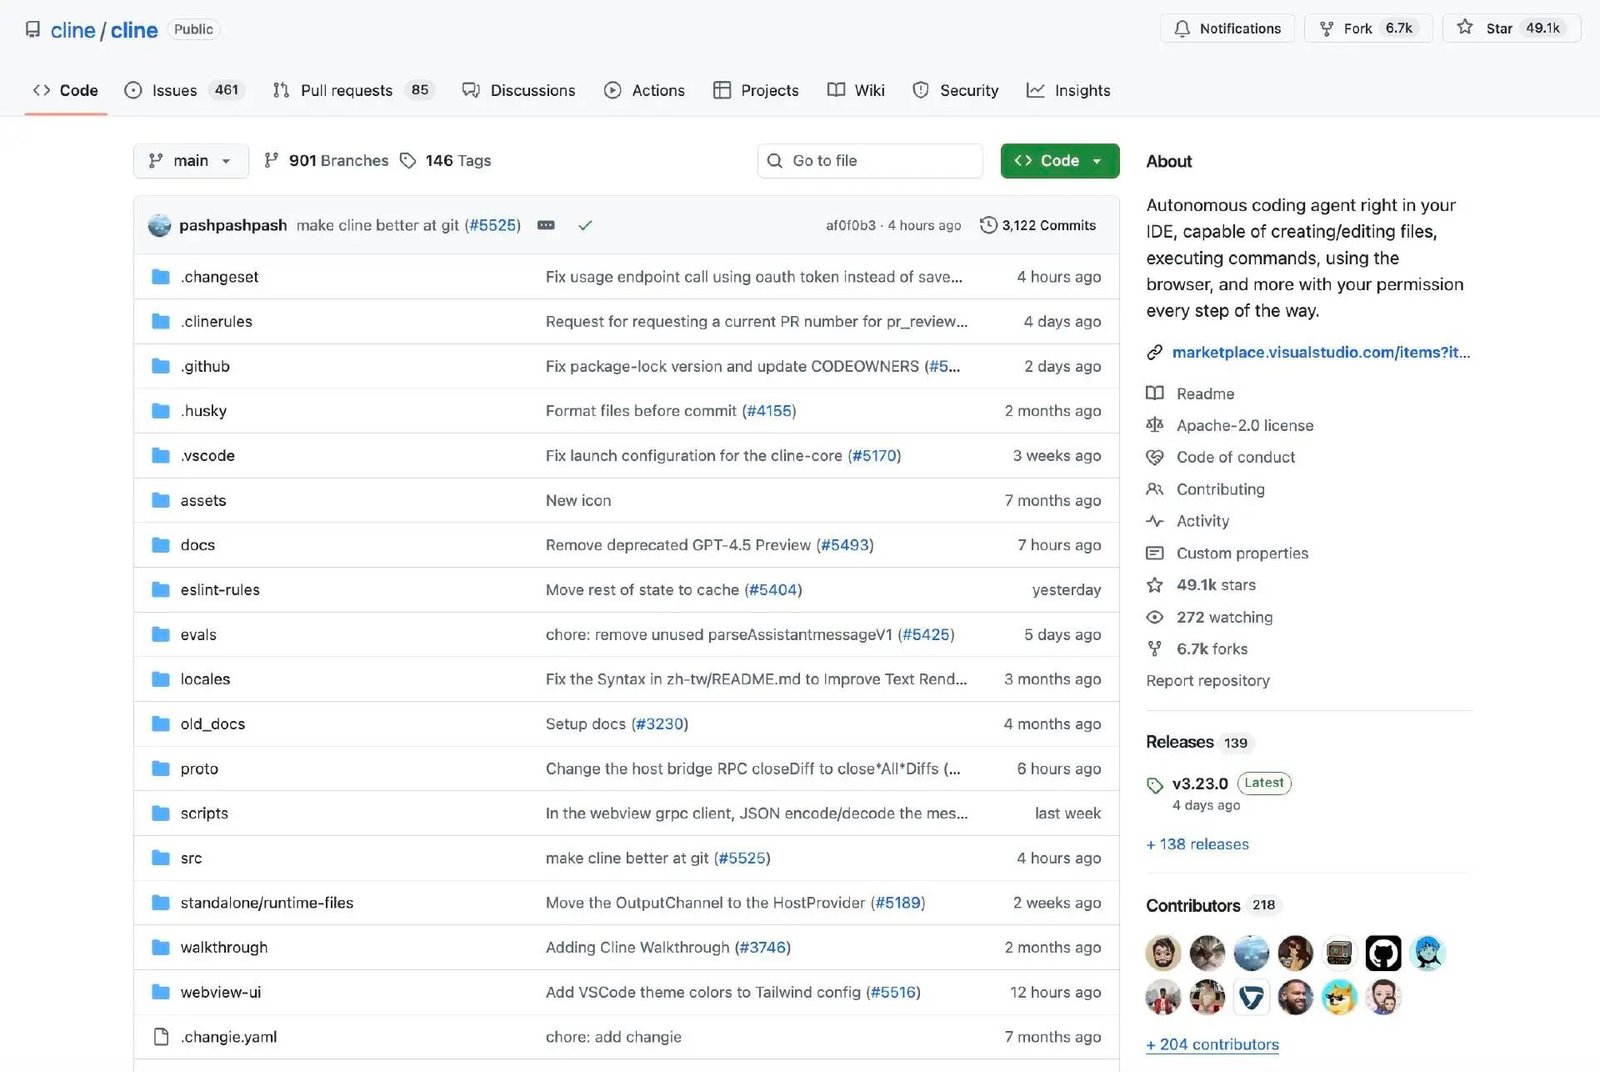
Task: Open the Discussions tab
Action: [519, 90]
